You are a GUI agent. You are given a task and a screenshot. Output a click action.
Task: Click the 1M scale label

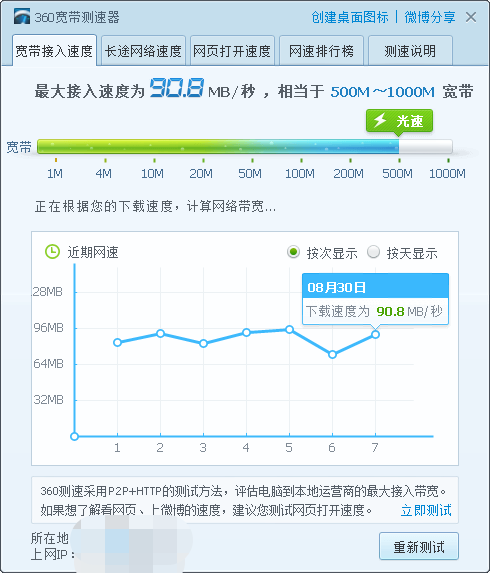[x=55, y=174]
